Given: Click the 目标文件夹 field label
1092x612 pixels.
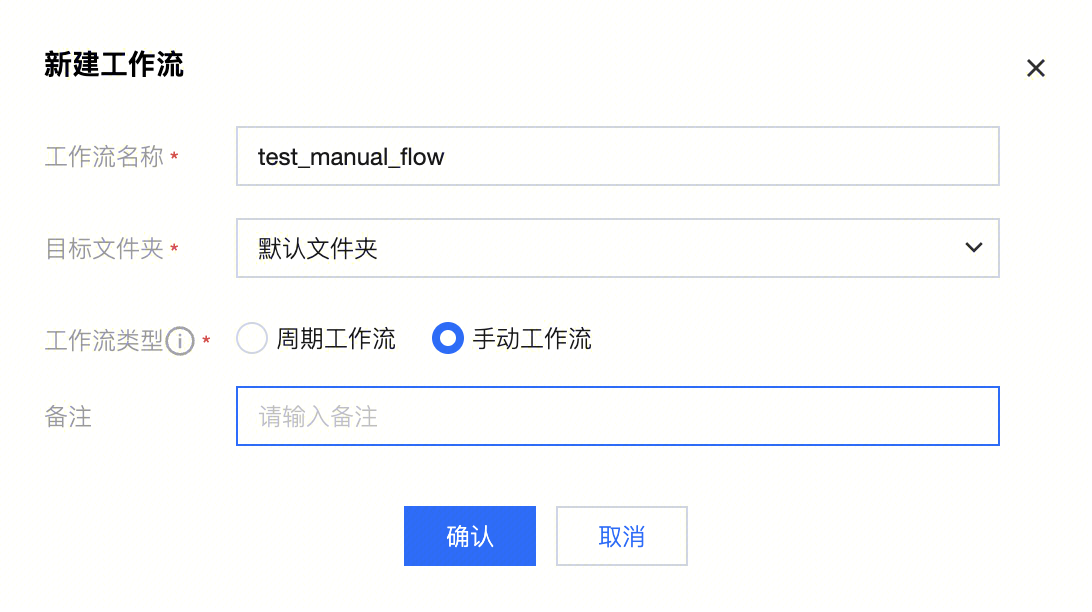Looking at the screenshot, I should 104,248.
